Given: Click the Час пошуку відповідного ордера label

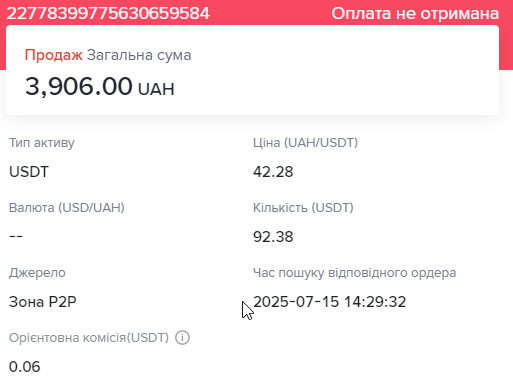Looking at the screenshot, I should [x=354, y=273].
